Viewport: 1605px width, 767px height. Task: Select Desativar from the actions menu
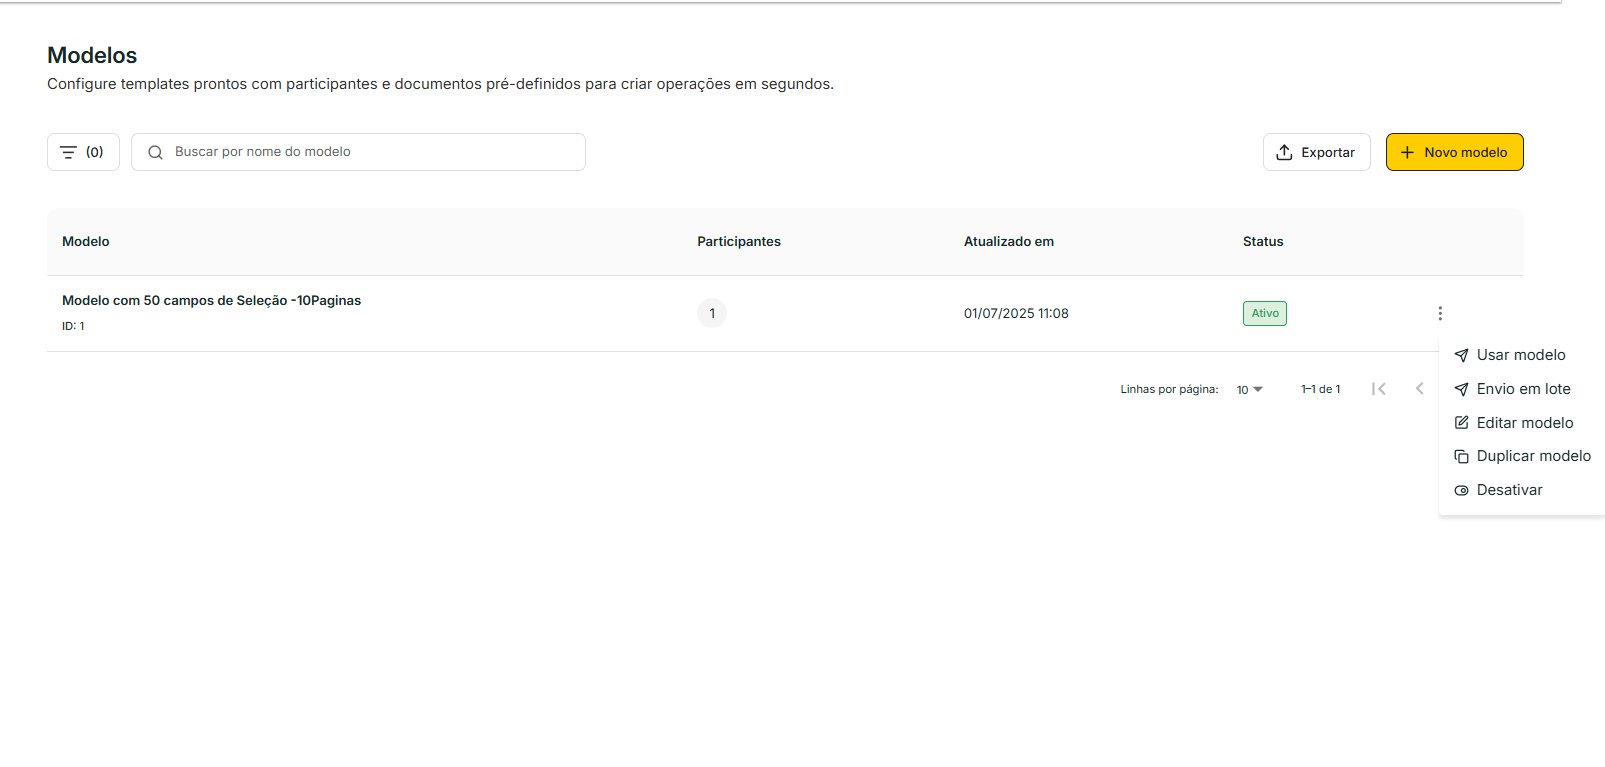click(1509, 490)
